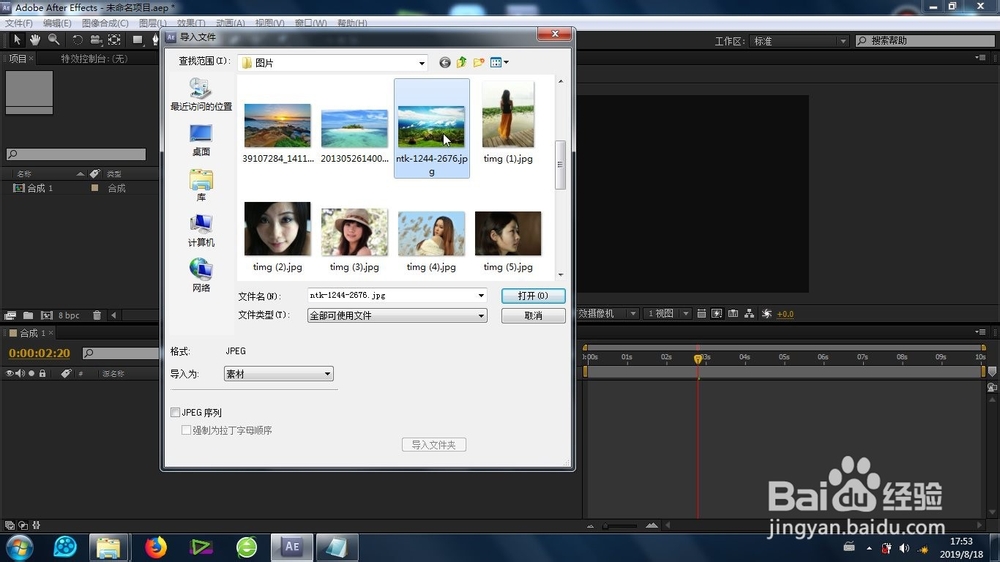Click the 0:00:02:20 current time display
The width and height of the screenshot is (1000, 562).
point(39,353)
